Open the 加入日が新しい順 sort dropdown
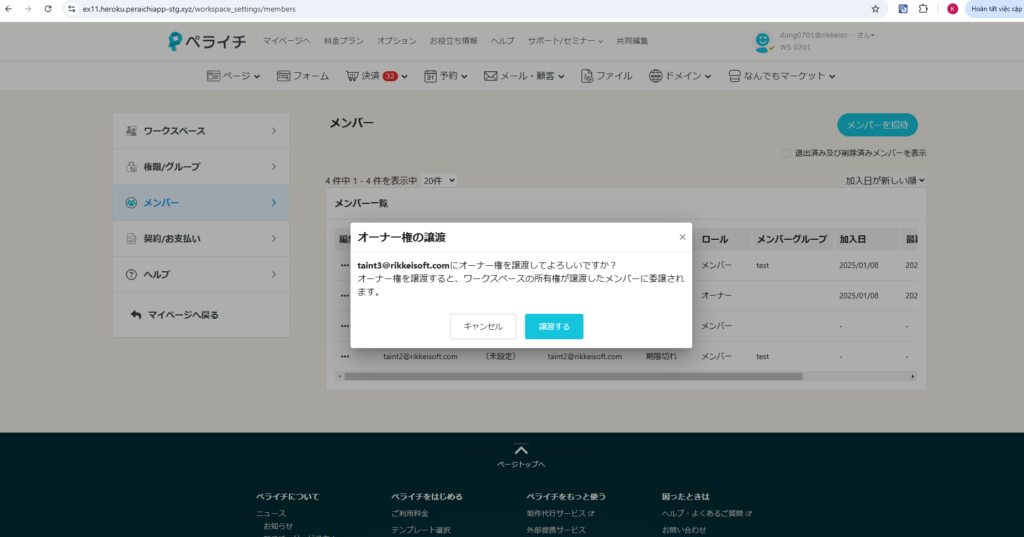Viewport: 1024px width, 537px height. coord(885,181)
